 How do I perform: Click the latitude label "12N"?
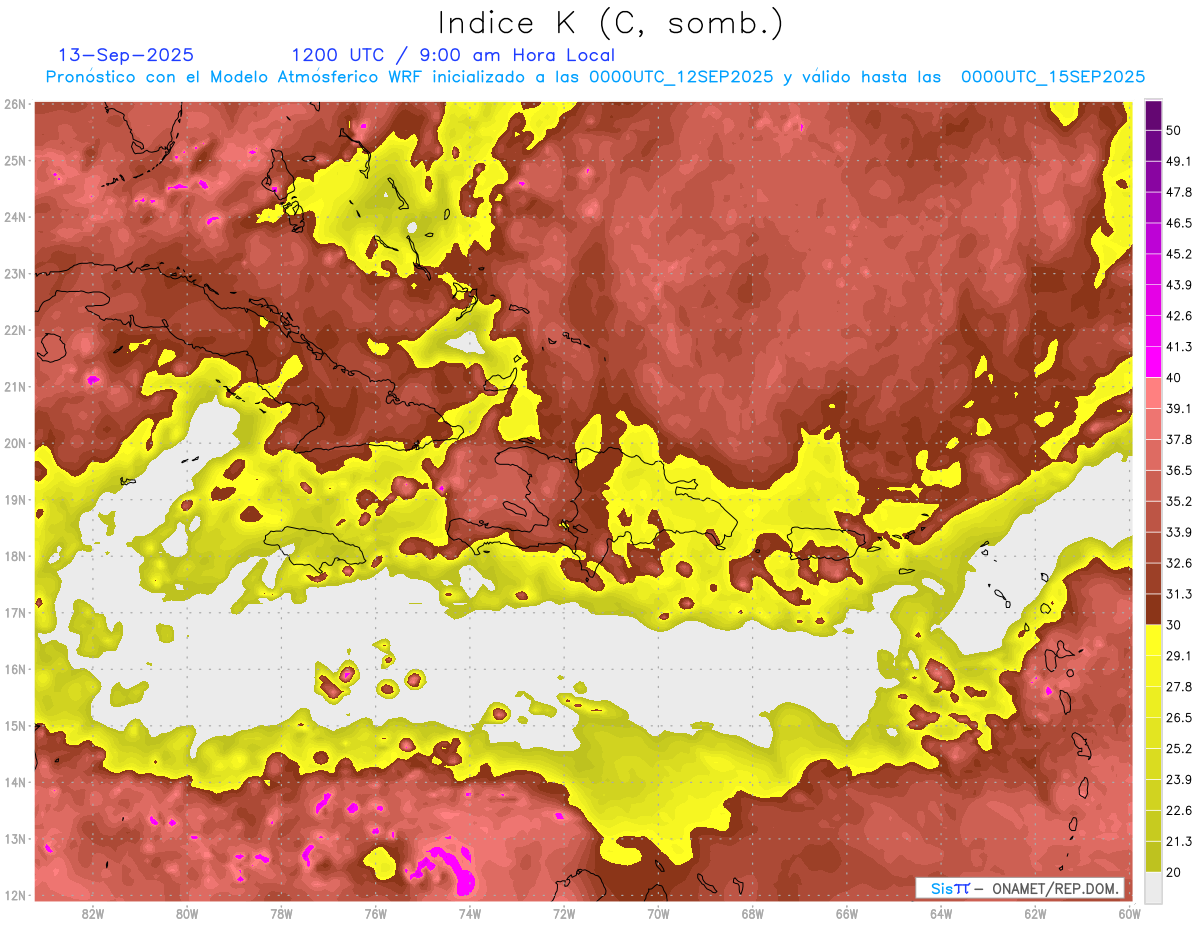pyautogui.click(x=14, y=895)
